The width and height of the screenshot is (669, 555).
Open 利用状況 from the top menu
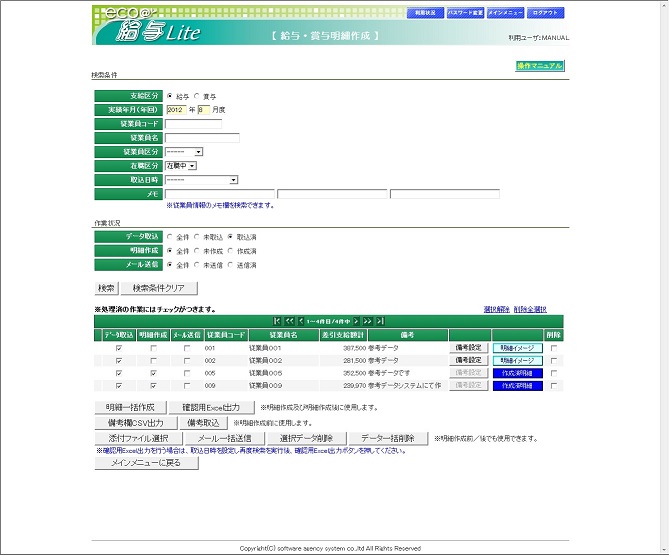point(425,13)
